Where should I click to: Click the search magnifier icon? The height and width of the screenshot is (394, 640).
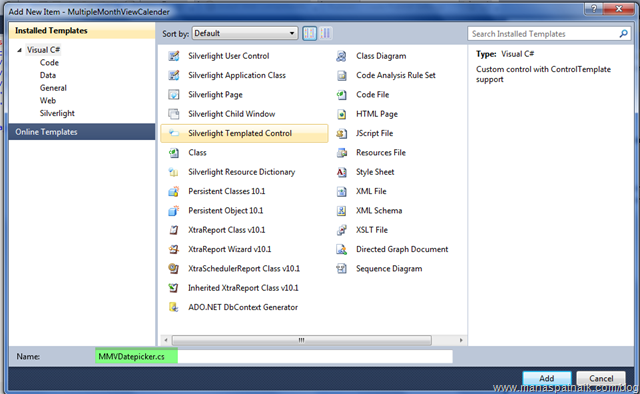pos(623,33)
